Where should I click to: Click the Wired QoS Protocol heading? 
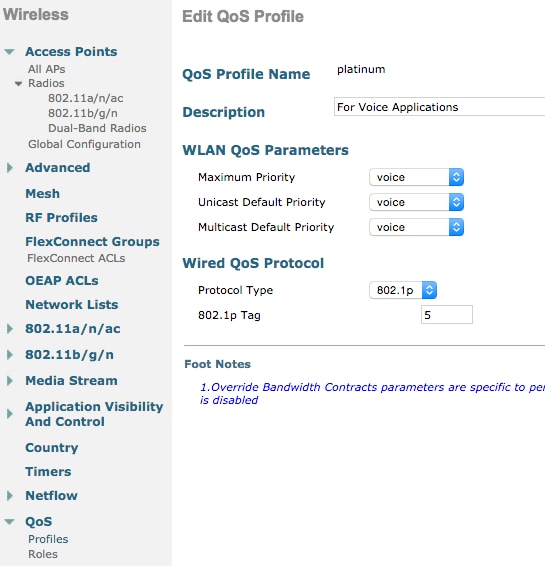tap(253, 263)
